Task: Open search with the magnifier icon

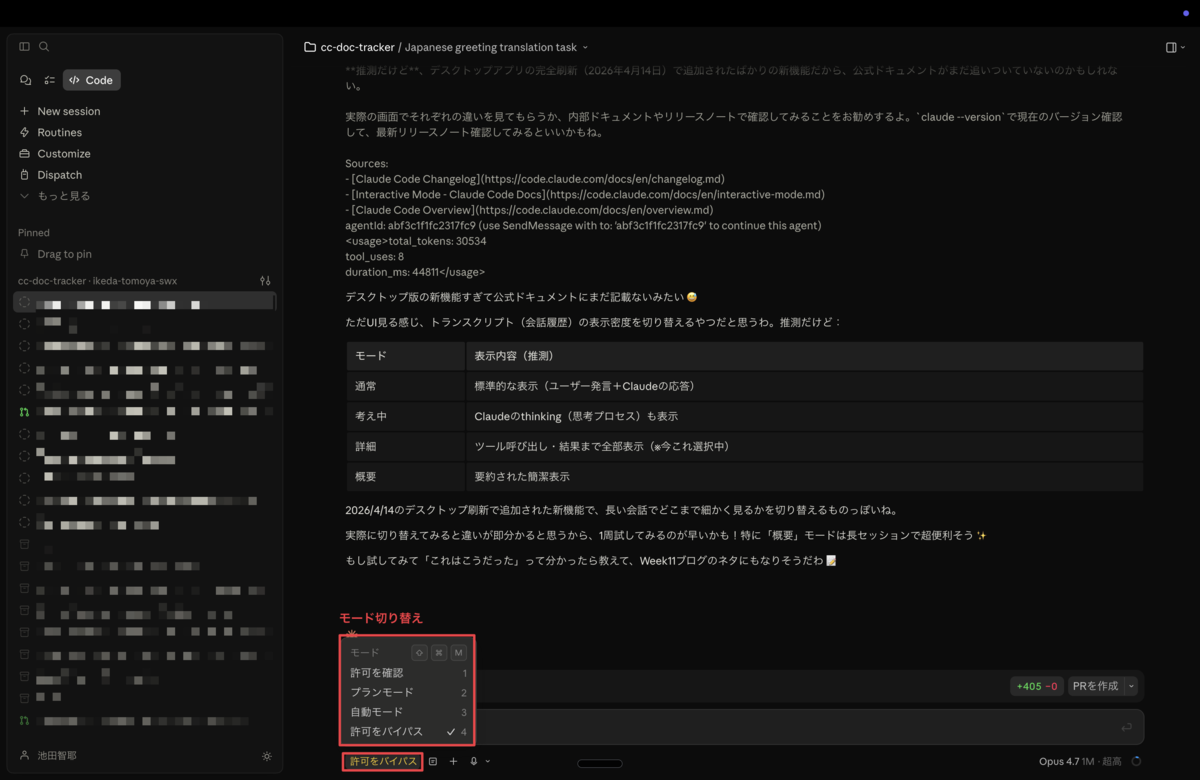Action: [x=44, y=46]
